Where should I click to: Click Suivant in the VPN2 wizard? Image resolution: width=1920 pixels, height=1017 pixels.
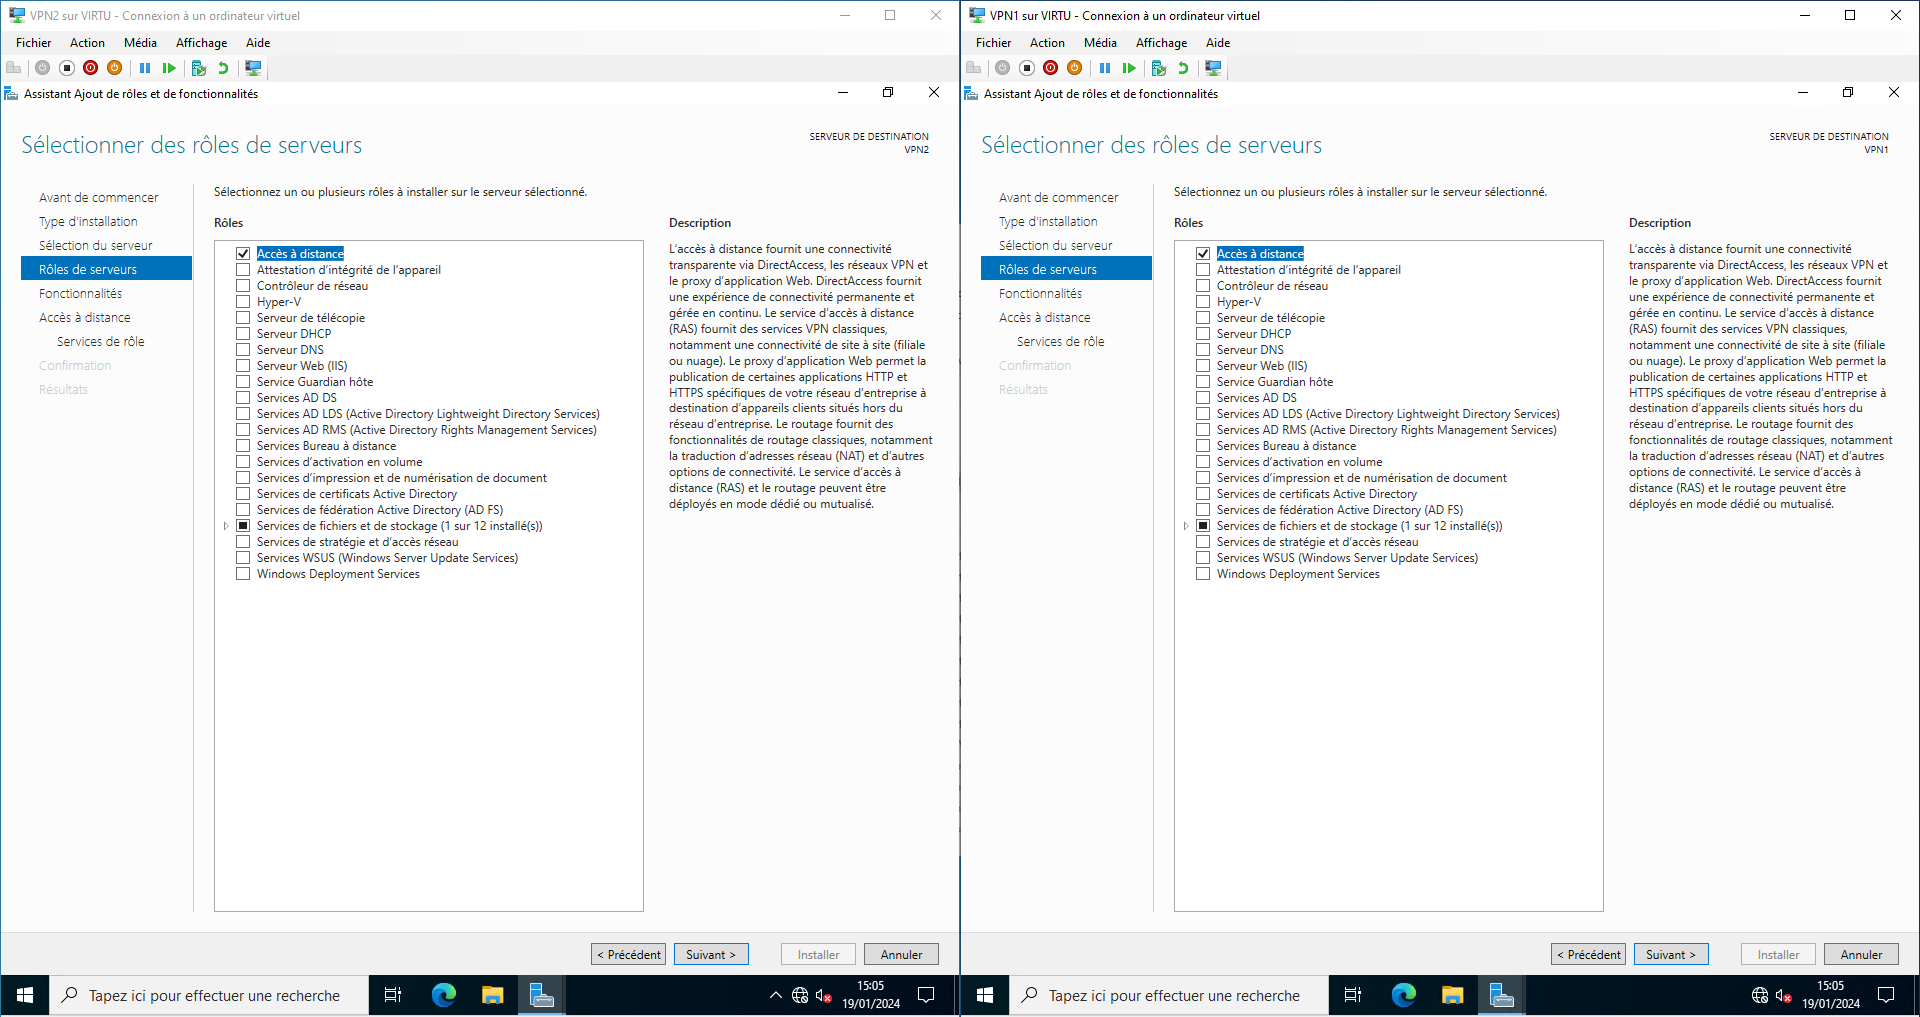click(x=711, y=954)
